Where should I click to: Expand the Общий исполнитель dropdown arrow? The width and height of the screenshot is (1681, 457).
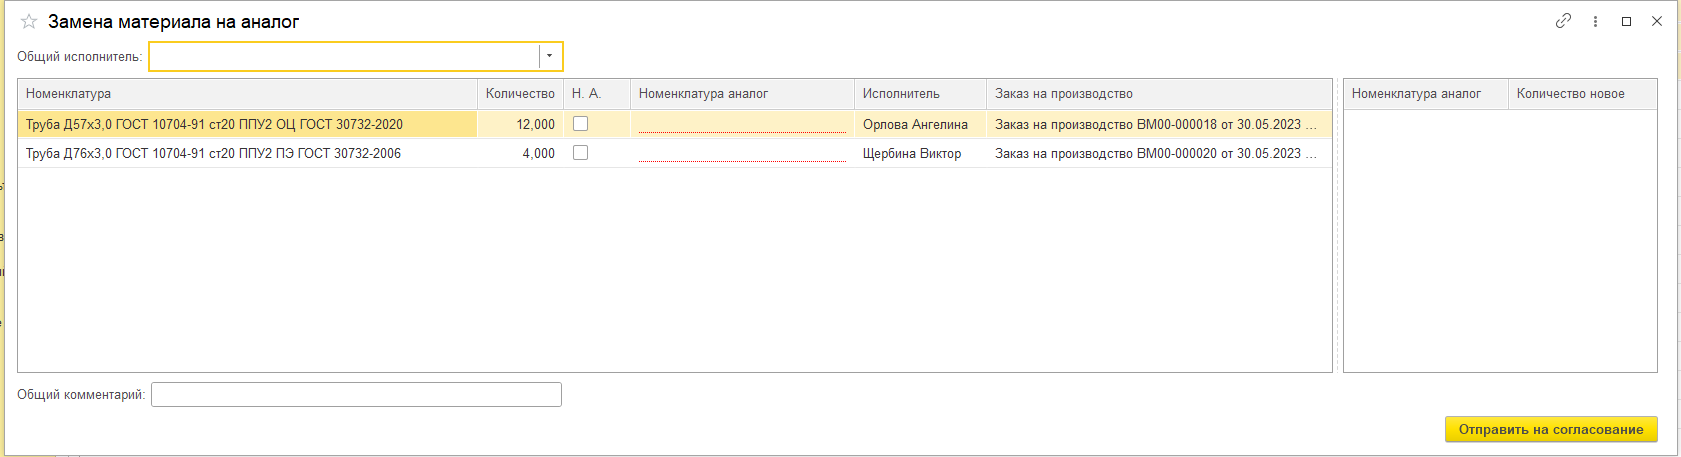pos(550,56)
